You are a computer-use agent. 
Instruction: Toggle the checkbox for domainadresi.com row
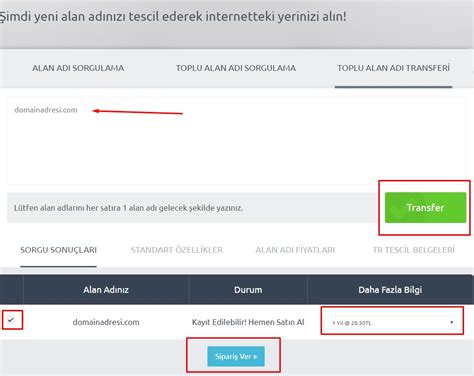click(x=11, y=320)
